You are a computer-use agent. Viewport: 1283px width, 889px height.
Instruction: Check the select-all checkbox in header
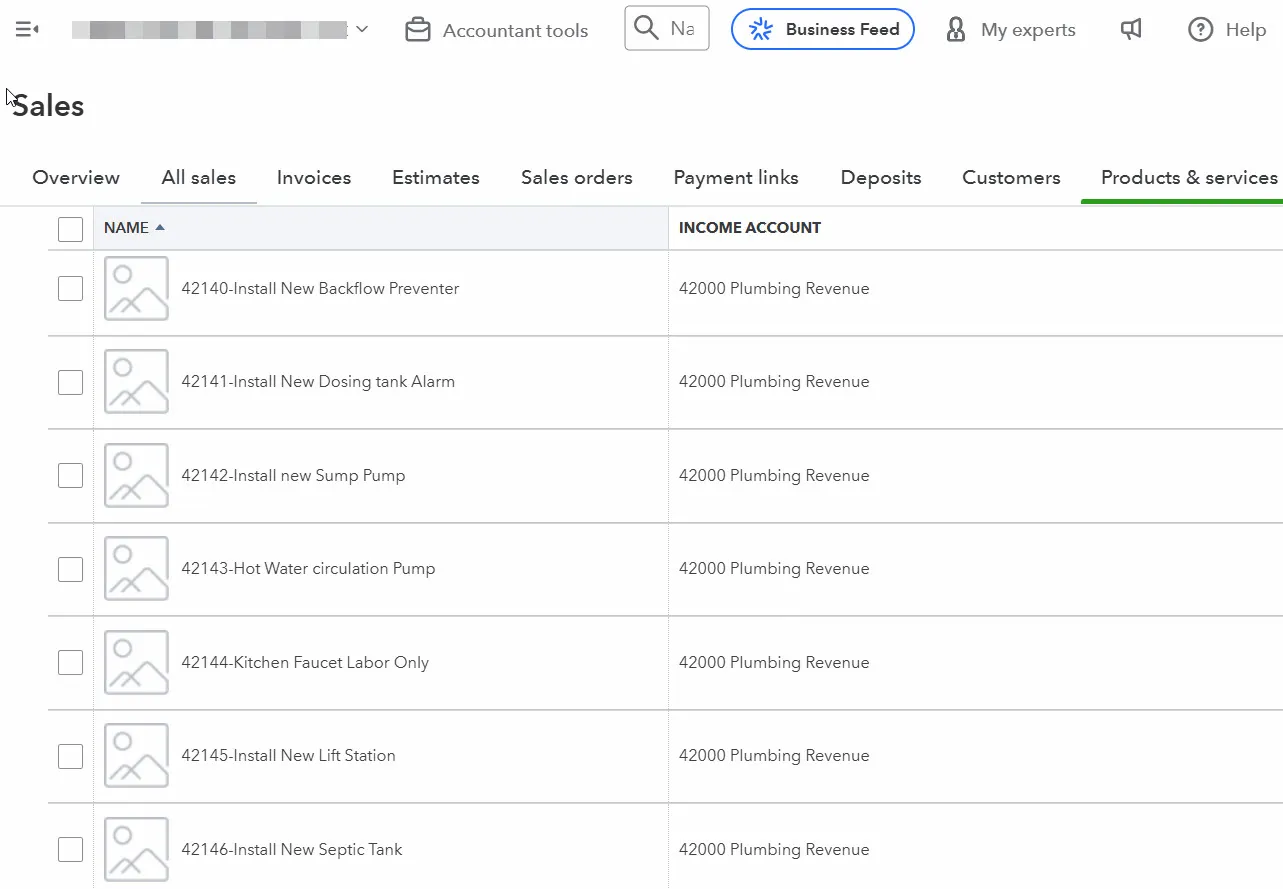click(70, 229)
